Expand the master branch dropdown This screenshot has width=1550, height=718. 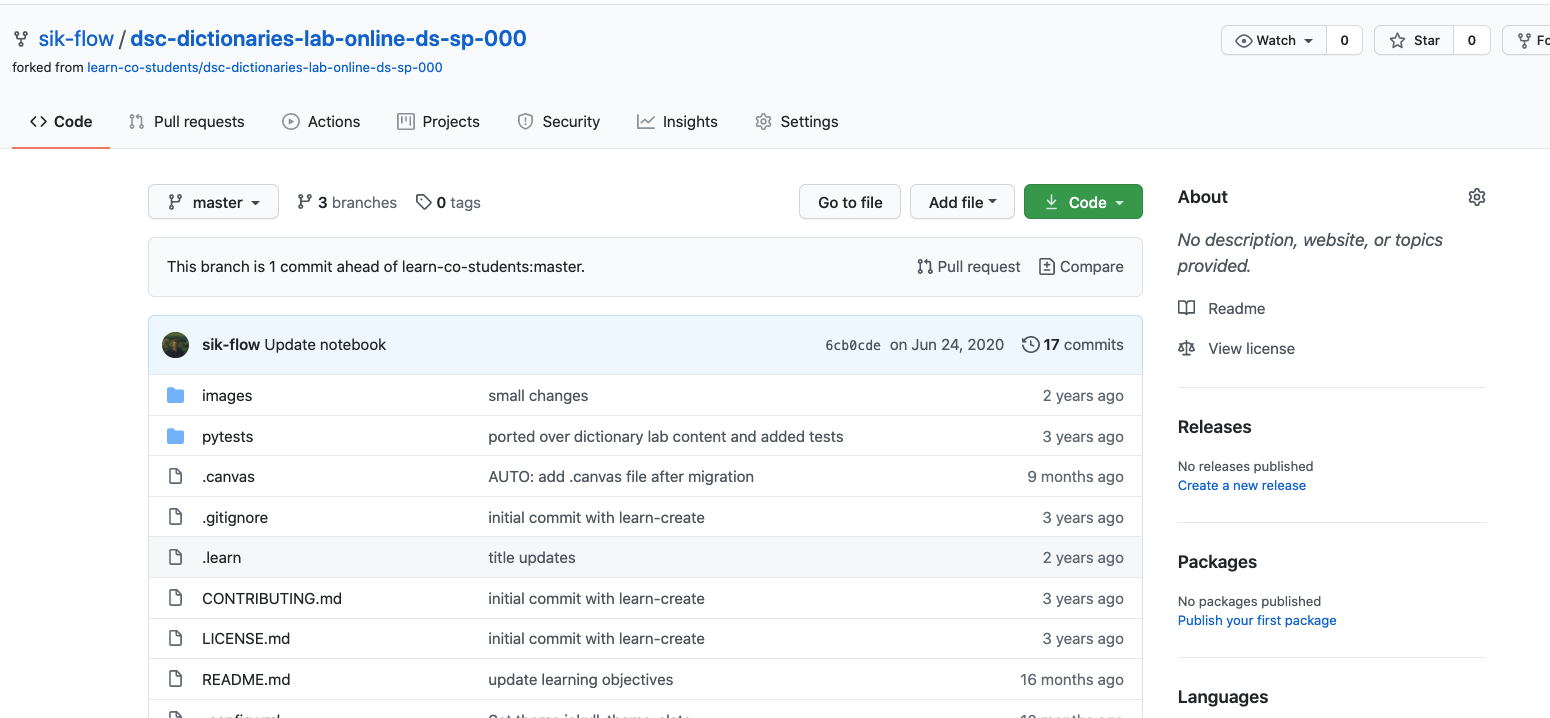[x=213, y=202]
